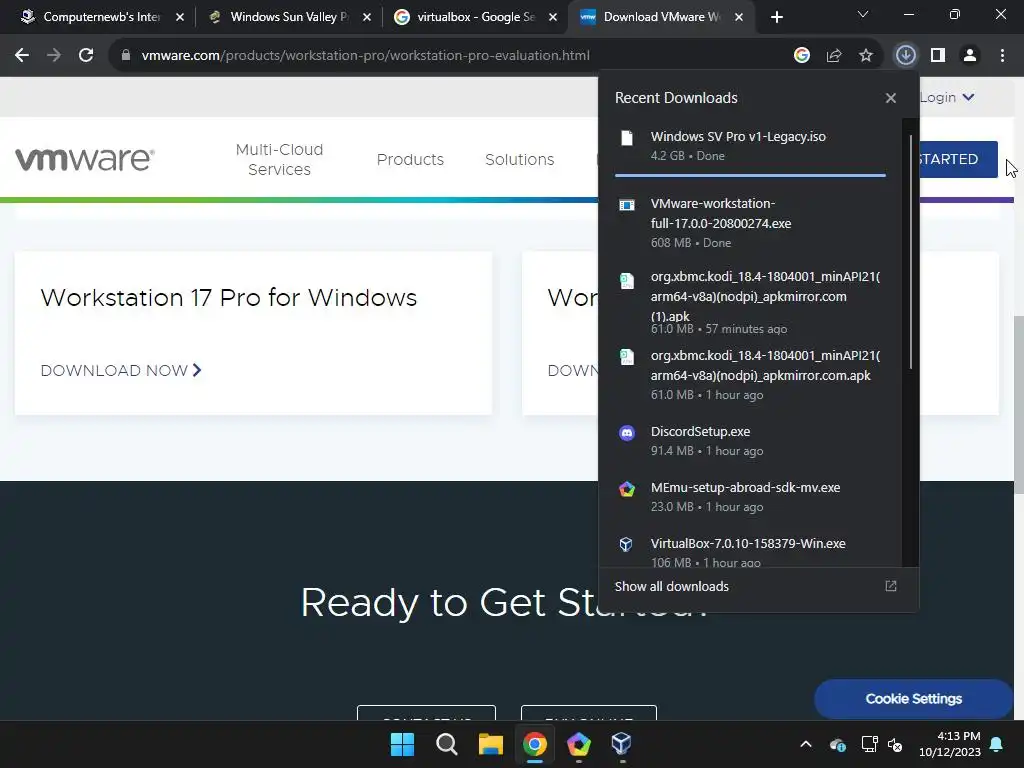Click the MEmu file icon in downloads

point(627,489)
